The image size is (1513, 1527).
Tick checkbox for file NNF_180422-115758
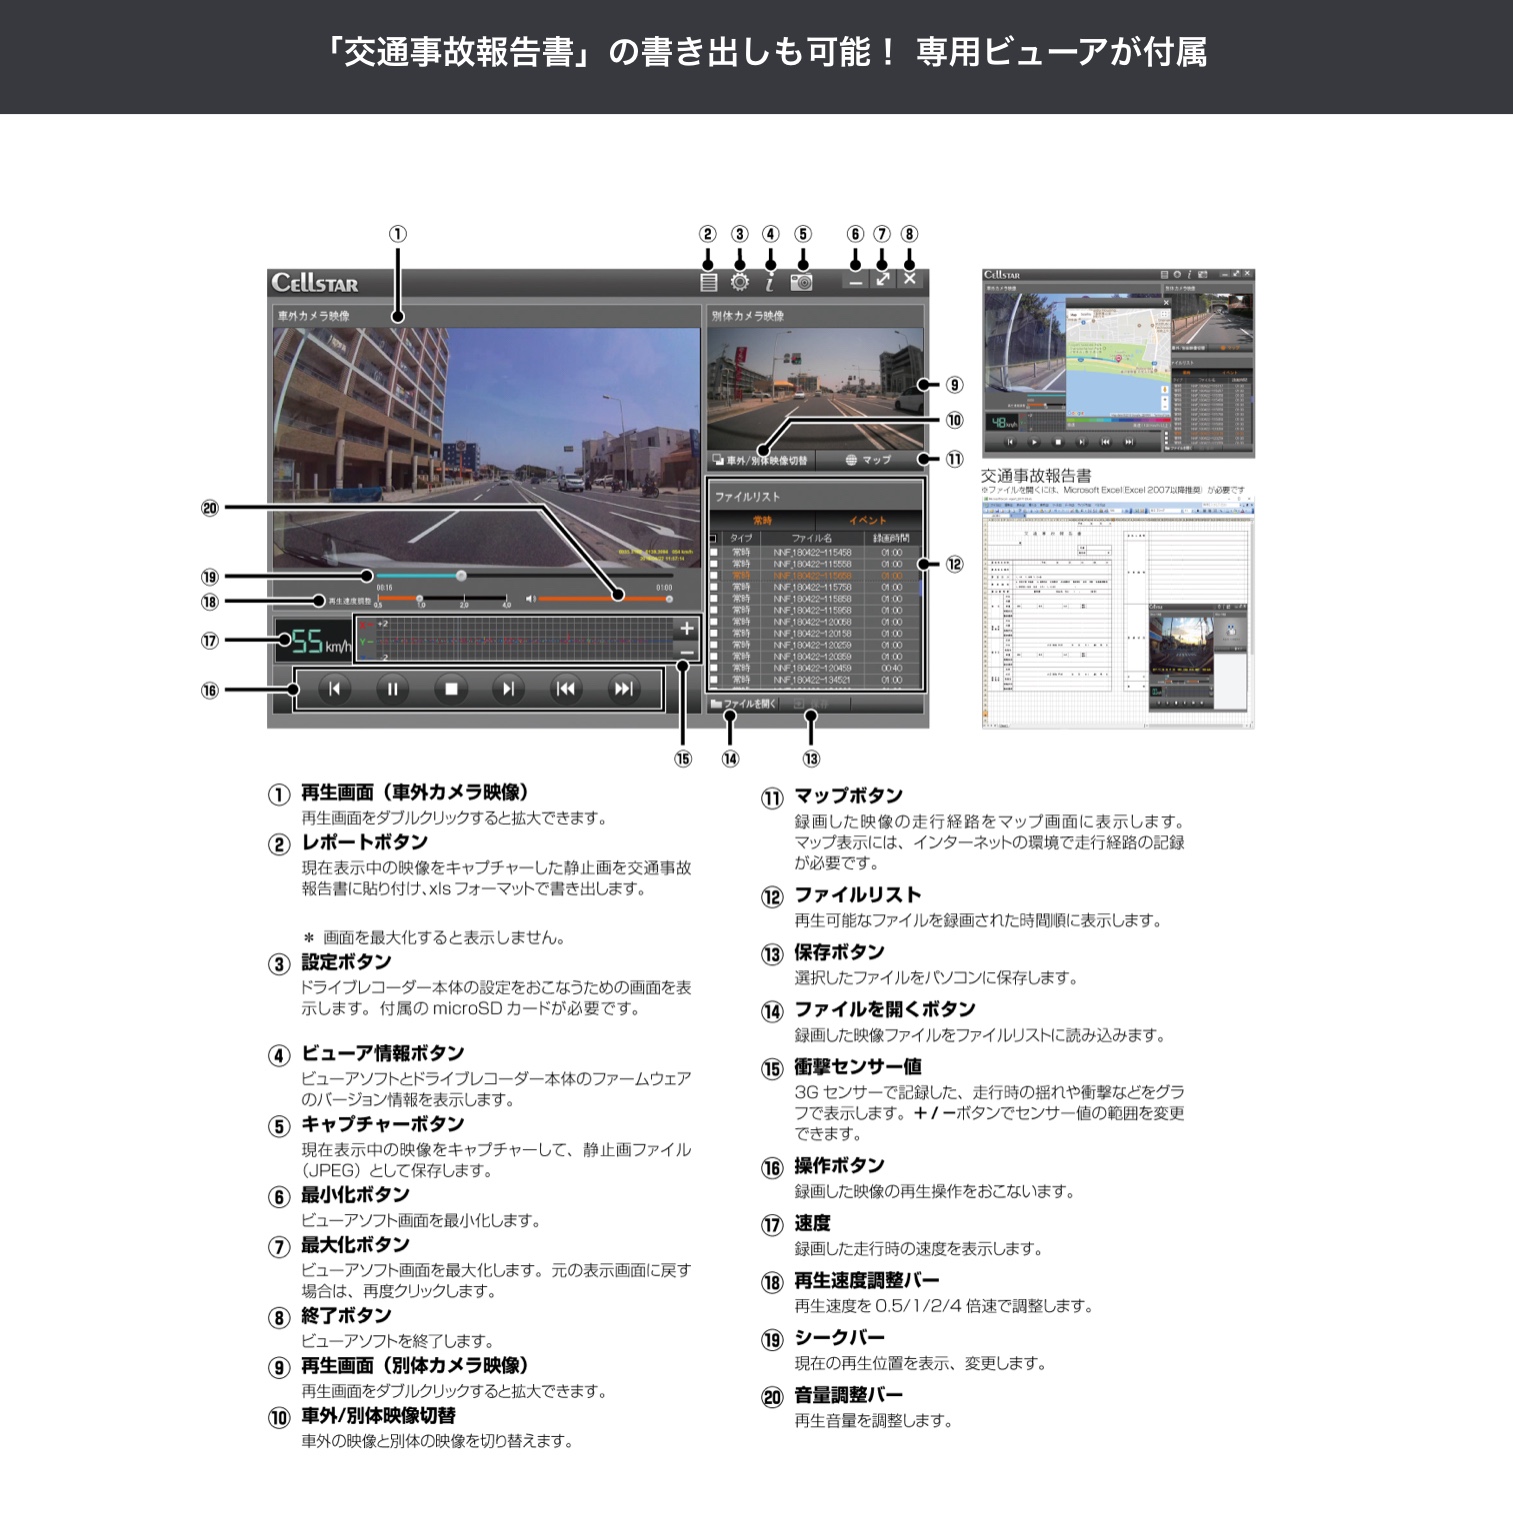coord(714,587)
